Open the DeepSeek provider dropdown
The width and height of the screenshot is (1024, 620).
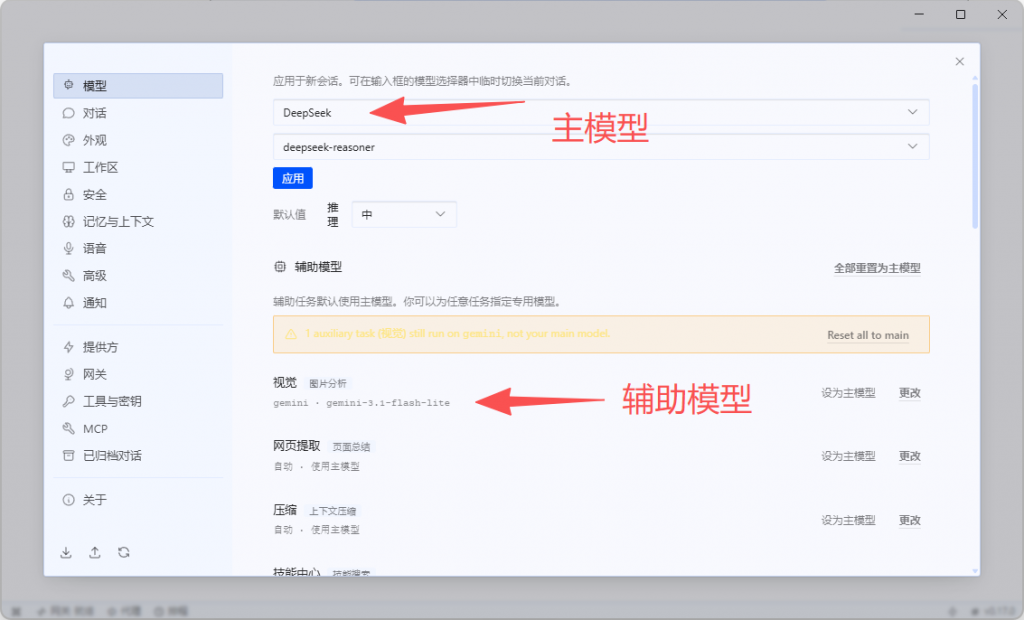[601, 112]
